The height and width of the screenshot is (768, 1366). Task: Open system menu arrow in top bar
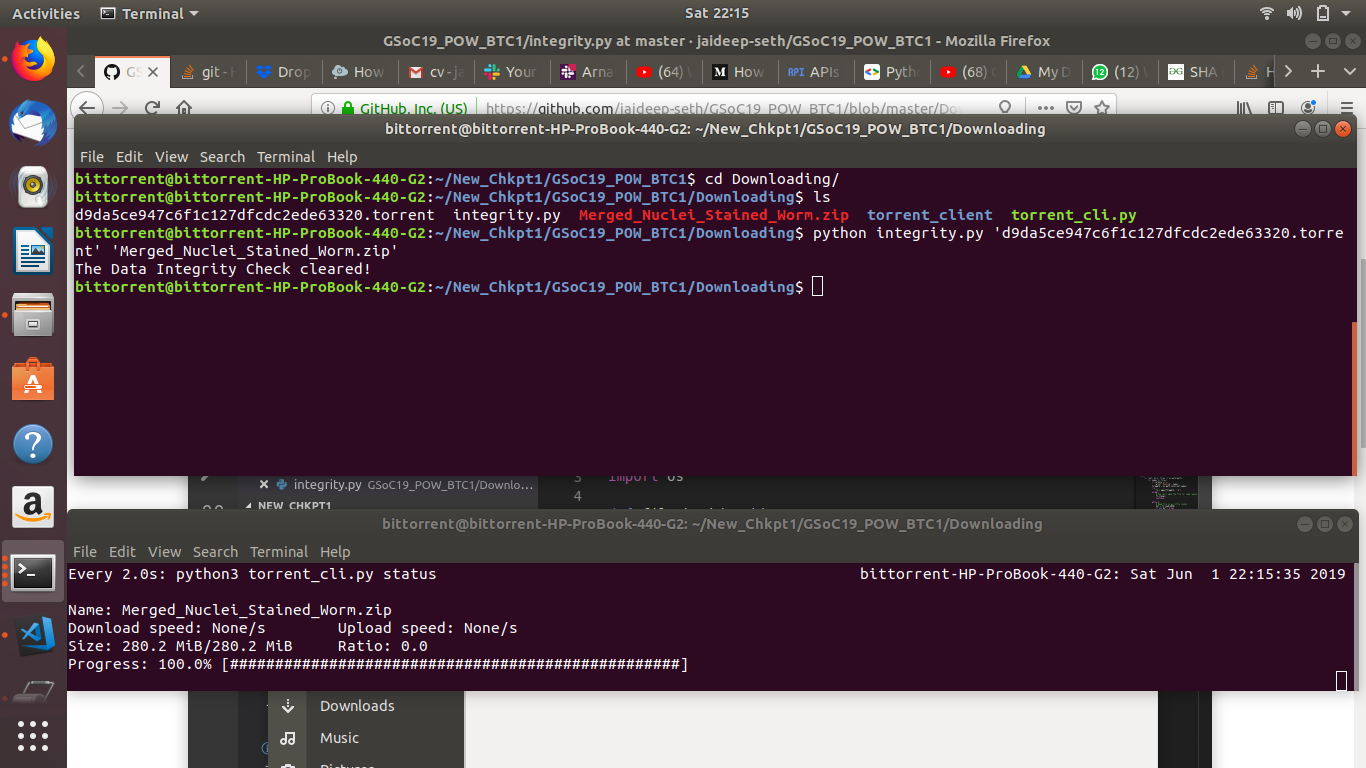[x=1345, y=13]
